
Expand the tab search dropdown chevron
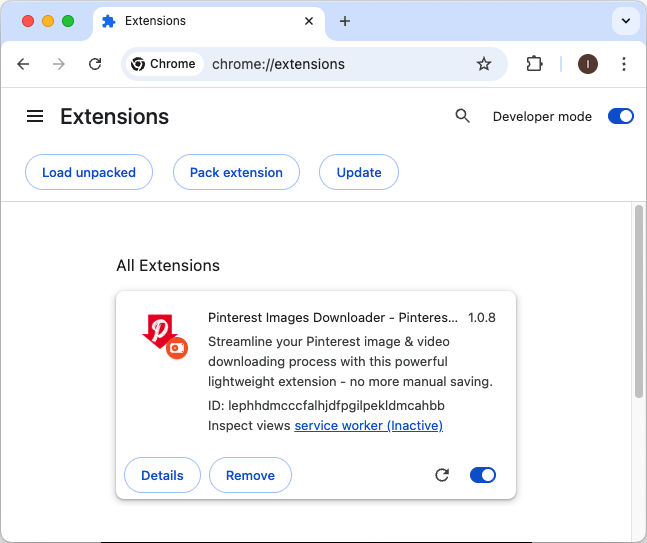coord(626,21)
